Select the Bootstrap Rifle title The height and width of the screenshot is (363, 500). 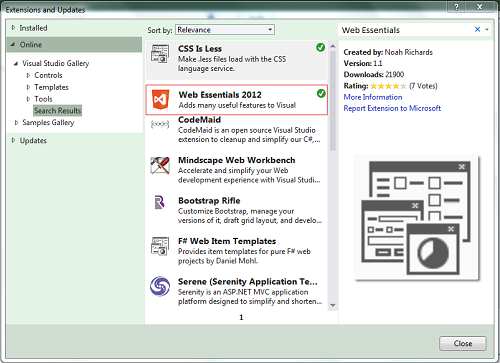tap(209, 201)
